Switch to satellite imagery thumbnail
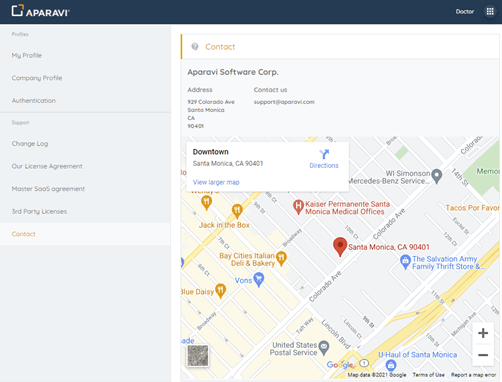 coord(198,355)
